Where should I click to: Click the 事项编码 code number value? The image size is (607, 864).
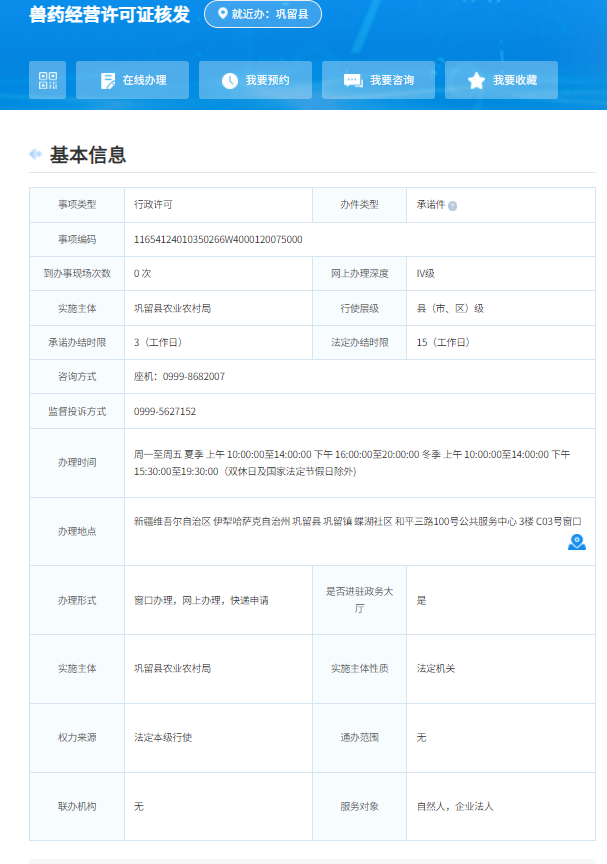(218, 239)
